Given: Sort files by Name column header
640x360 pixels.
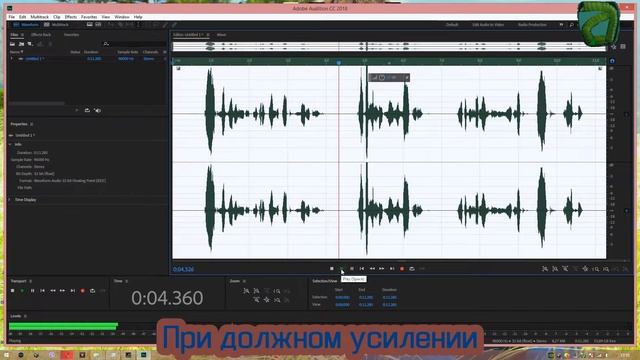Looking at the screenshot, I should tap(16, 52).
